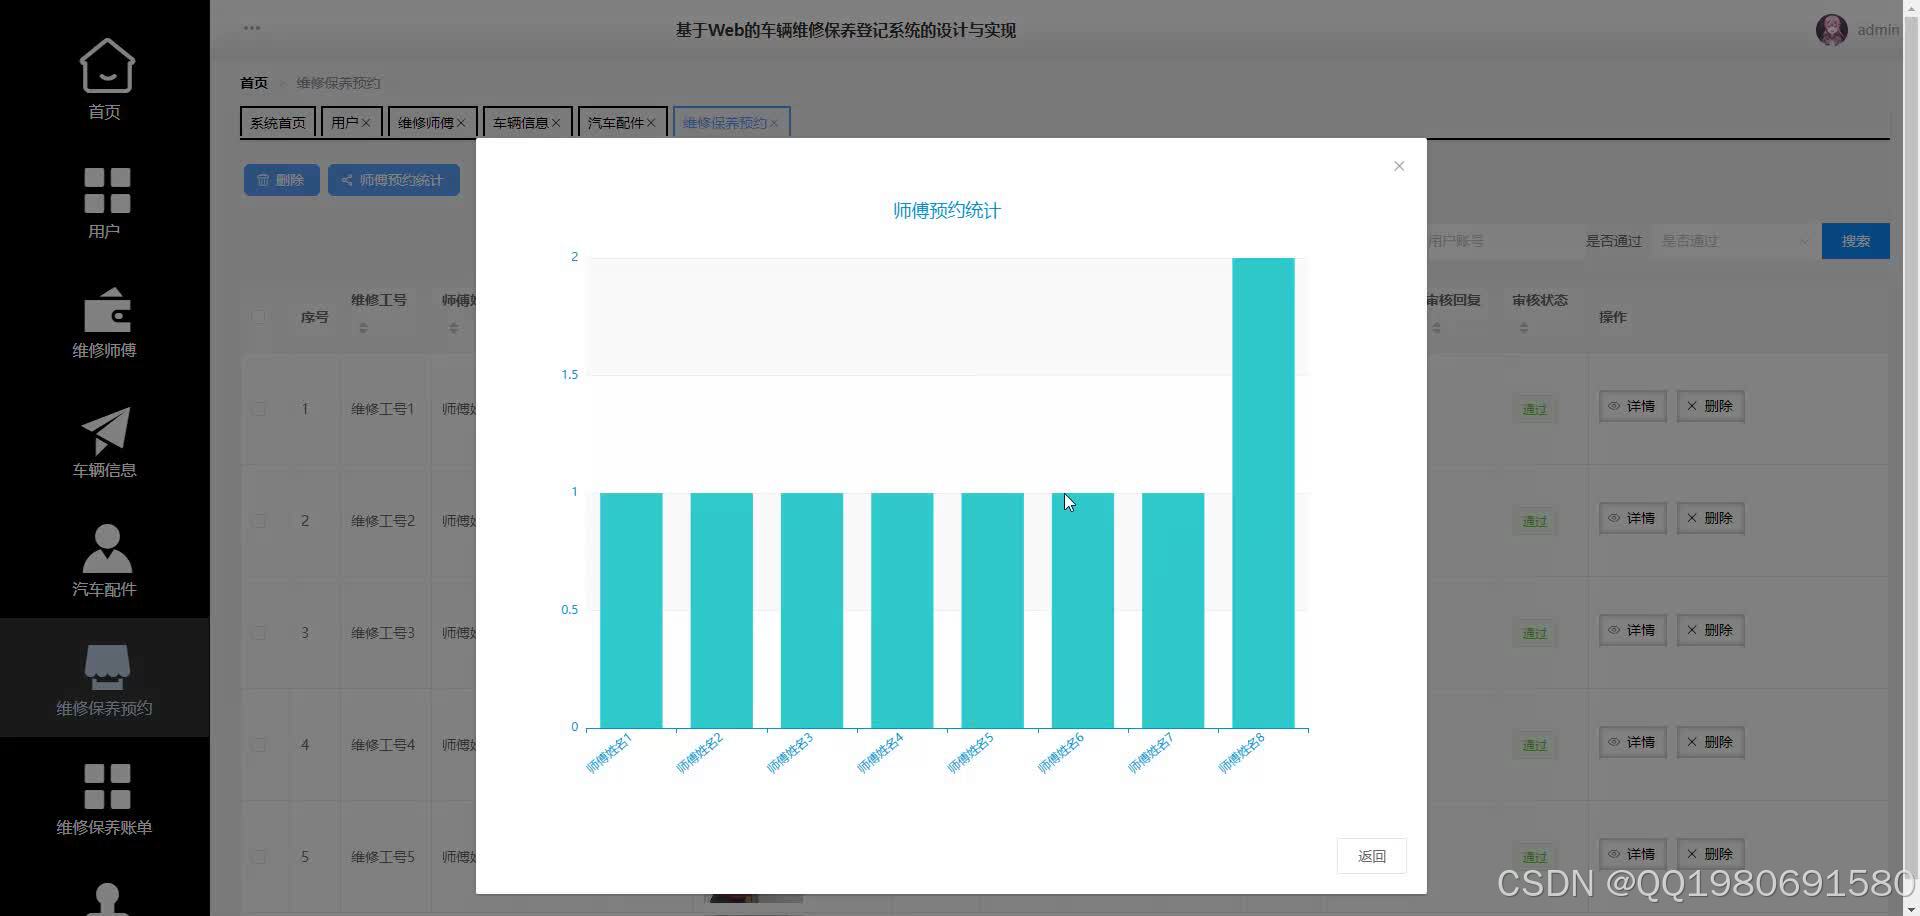Click the 师傅姓名1 bar in chart
Viewport: 1920px width, 916px height.
(x=631, y=610)
